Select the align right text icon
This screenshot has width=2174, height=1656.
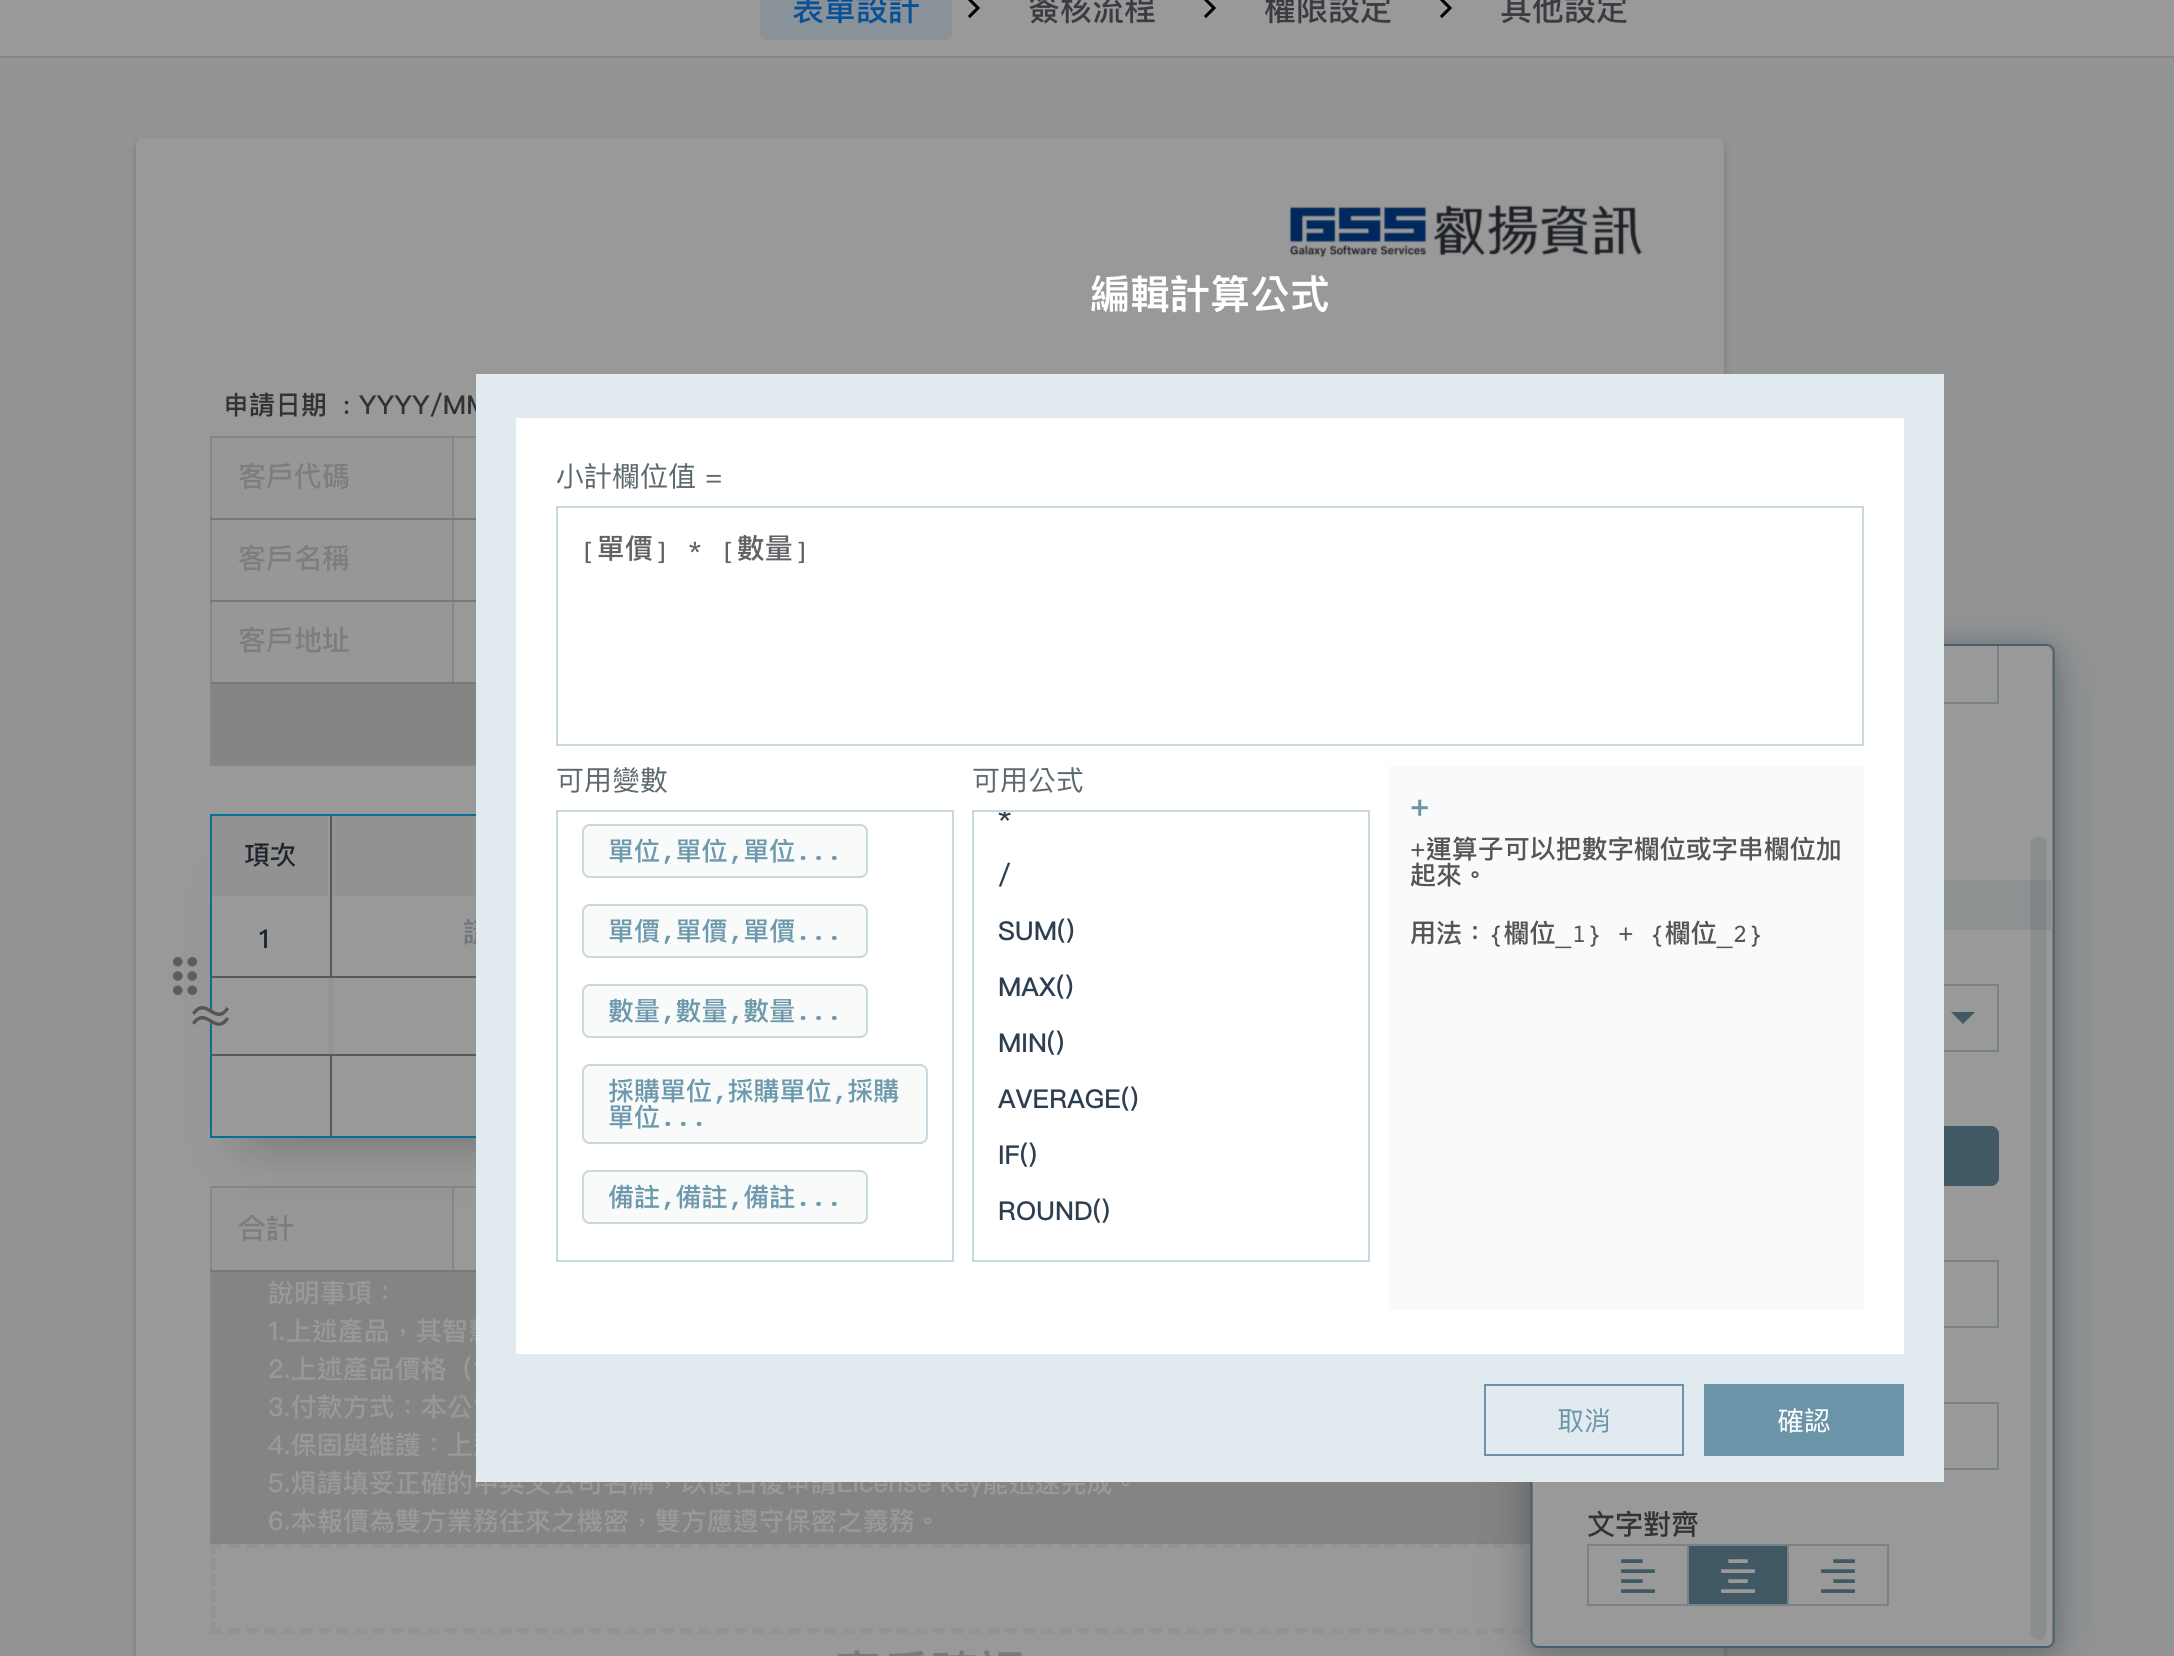coord(1837,1575)
